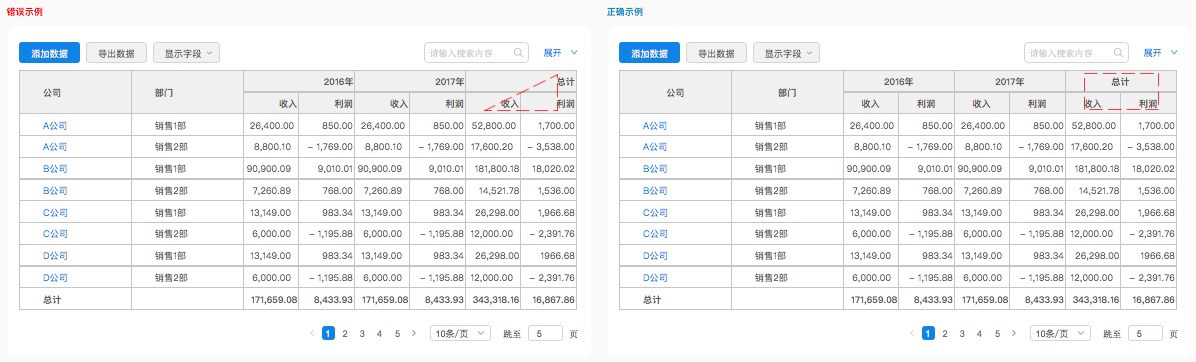The width and height of the screenshot is (1196, 362).
Task: Open A公司 link in 销售2部 row, 错误示例 table
Action: 55,147
